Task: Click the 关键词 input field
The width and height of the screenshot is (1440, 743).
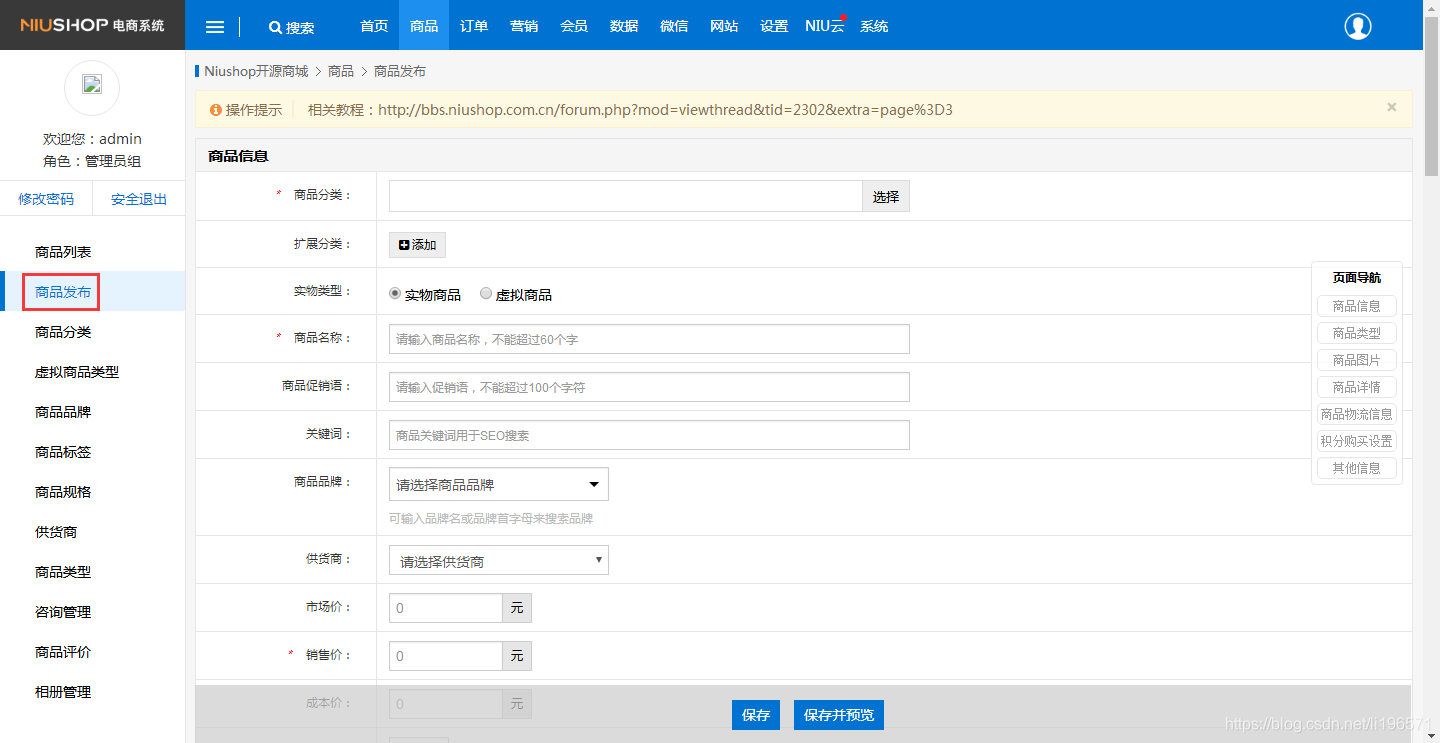Action: click(x=649, y=435)
